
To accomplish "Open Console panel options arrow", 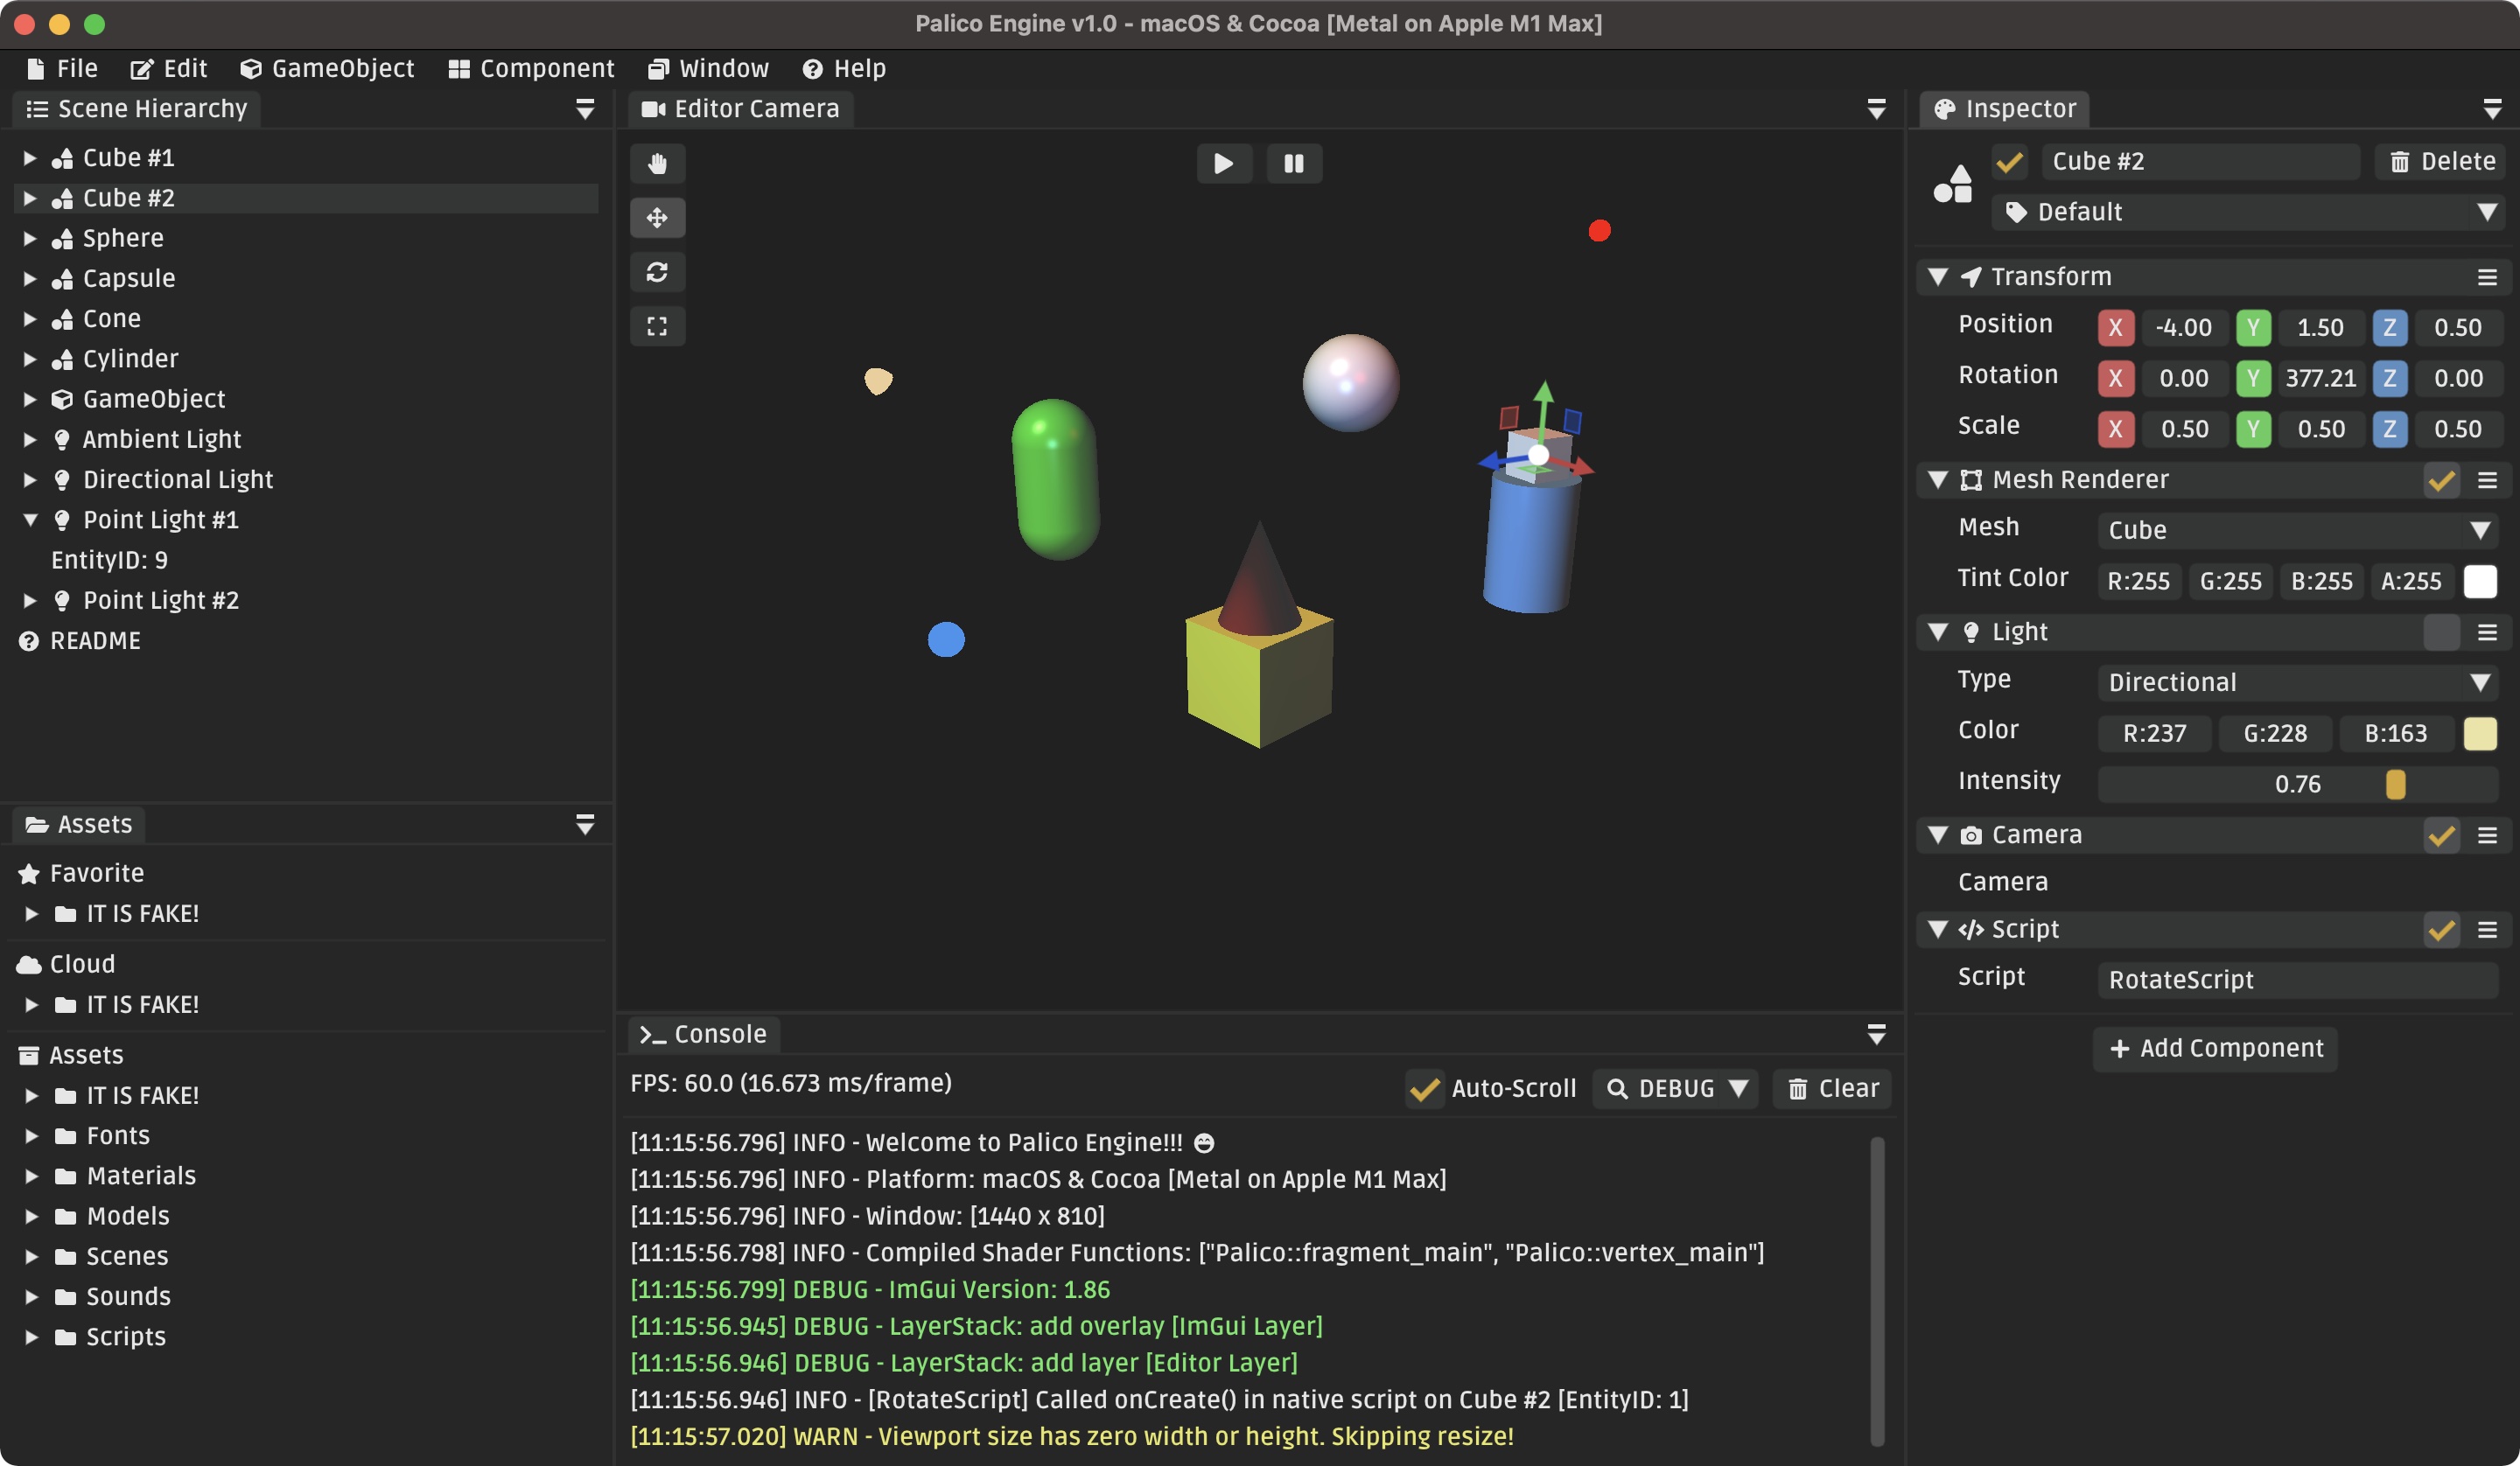I will 1877,1035.
